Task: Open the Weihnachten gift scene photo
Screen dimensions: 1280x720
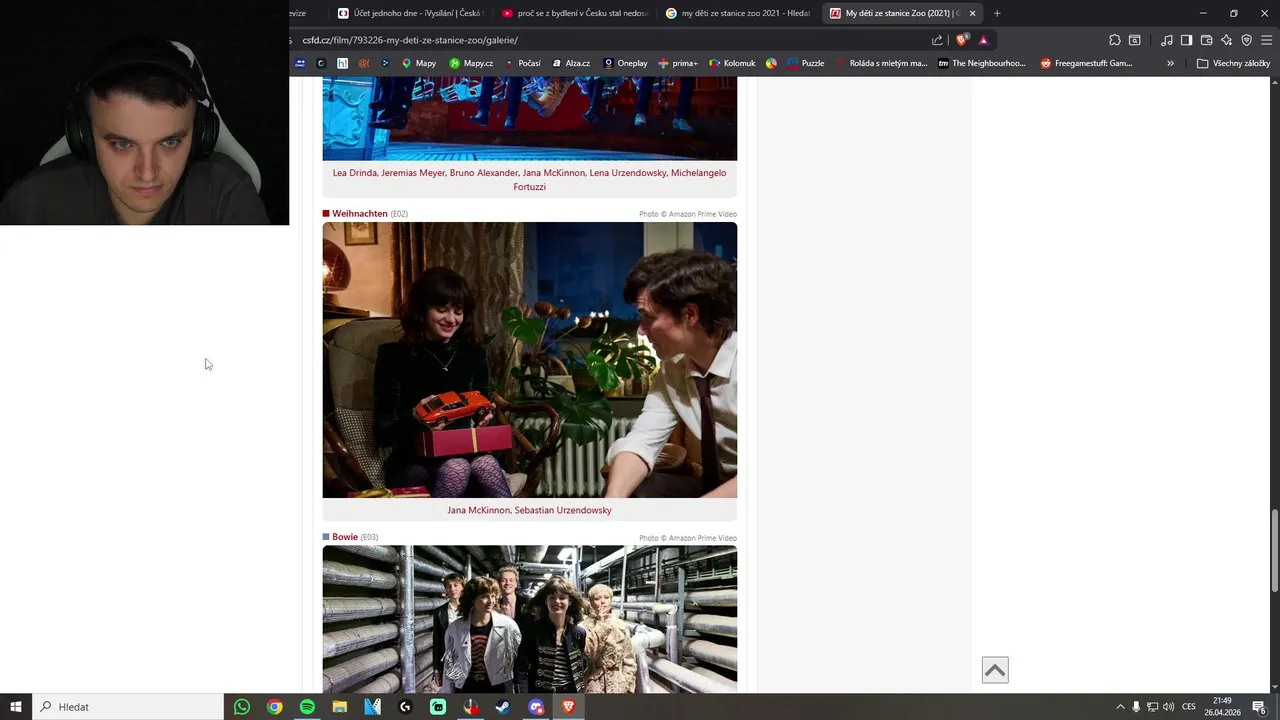Action: [530, 360]
